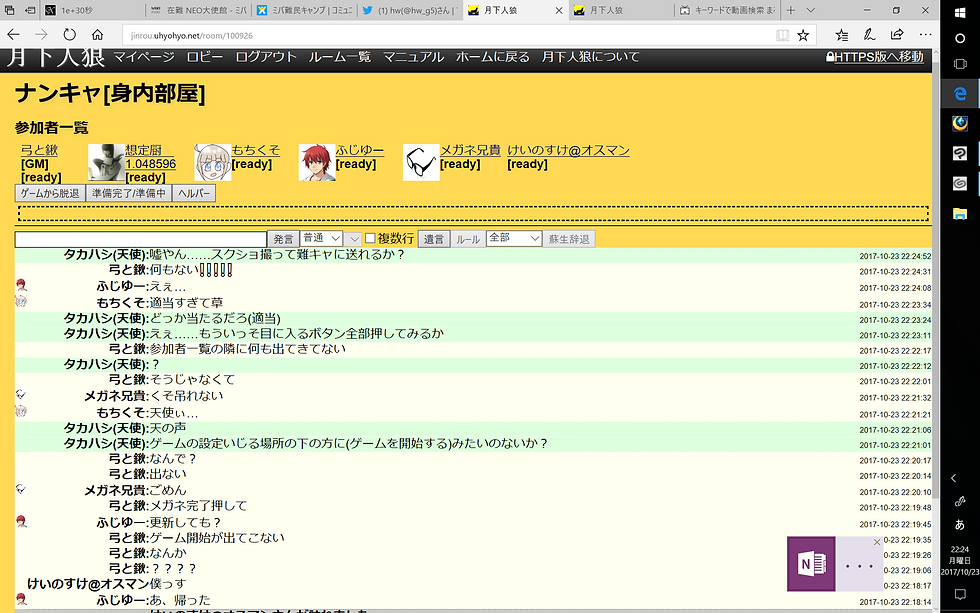Screen dimensions: 980x613
Task: Open player メガネ兄貴 profile link
Action: coord(471,150)
